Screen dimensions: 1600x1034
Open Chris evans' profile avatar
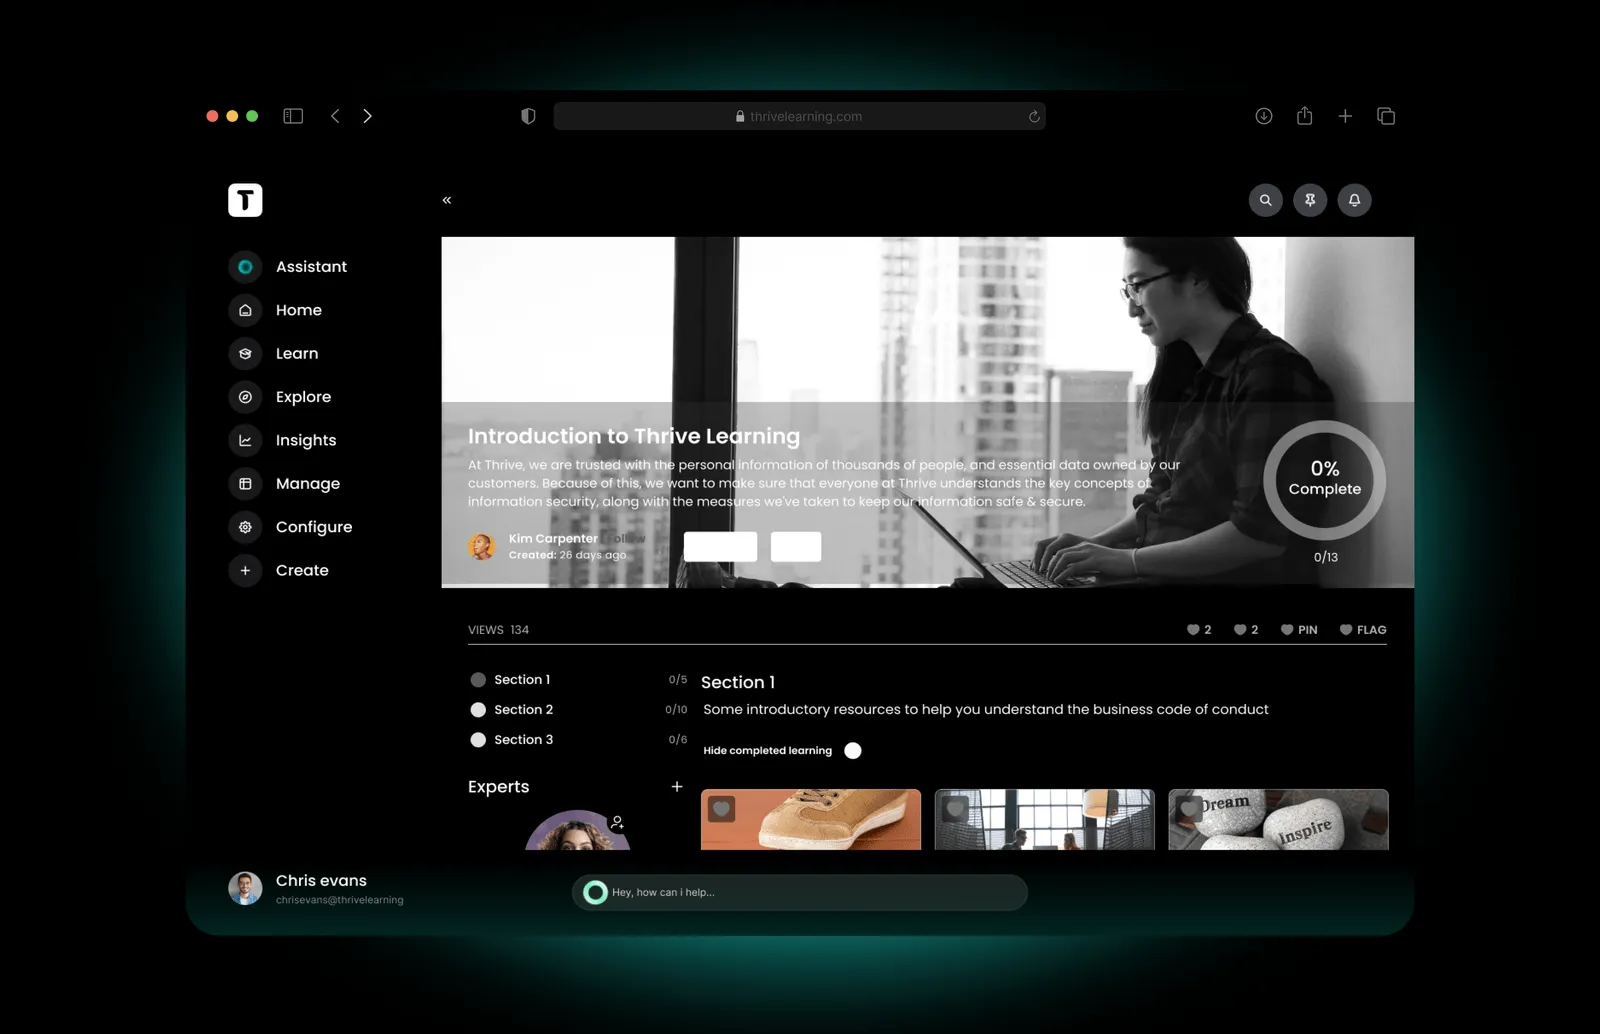point(245,888)
